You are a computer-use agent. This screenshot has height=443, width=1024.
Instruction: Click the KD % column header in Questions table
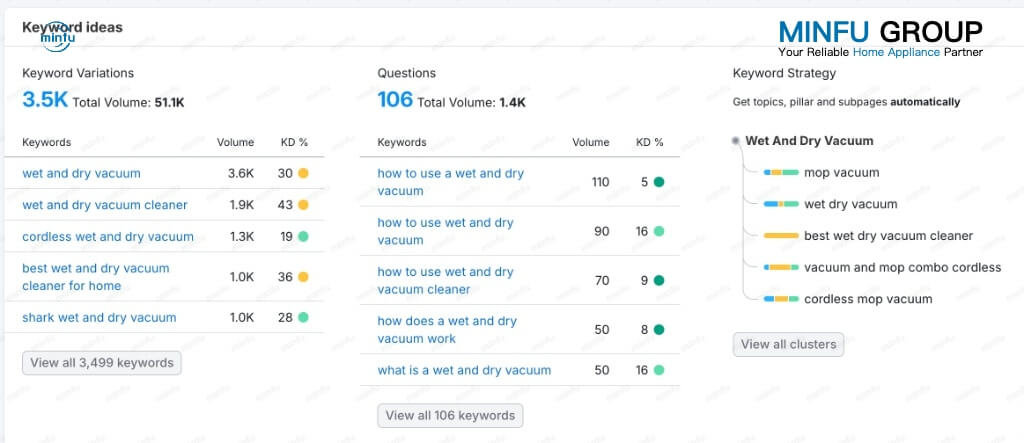pyautogui.click(x=650, y=142)
